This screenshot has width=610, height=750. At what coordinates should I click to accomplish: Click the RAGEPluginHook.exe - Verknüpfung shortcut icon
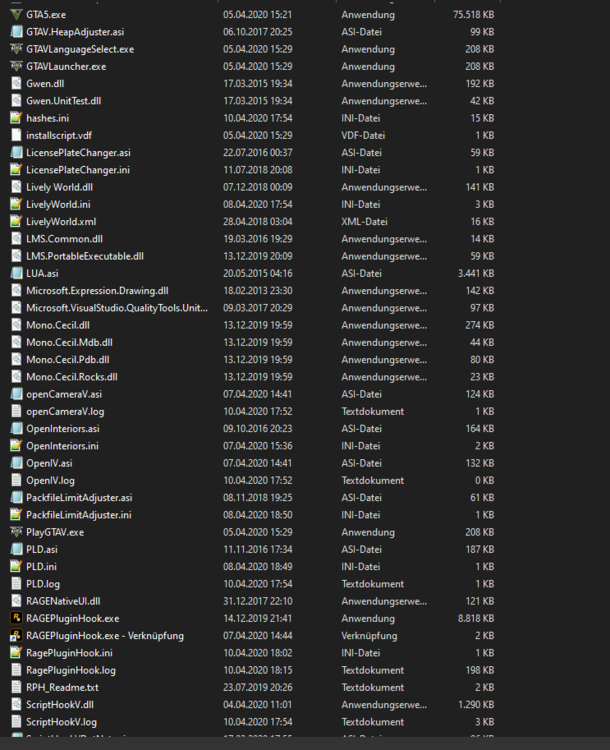point(16,636)
